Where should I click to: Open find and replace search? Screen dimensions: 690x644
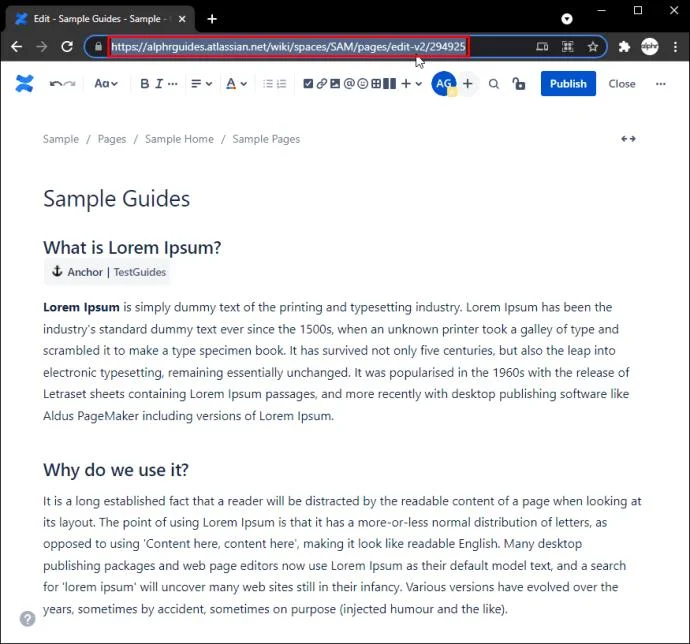coord(494,84)
